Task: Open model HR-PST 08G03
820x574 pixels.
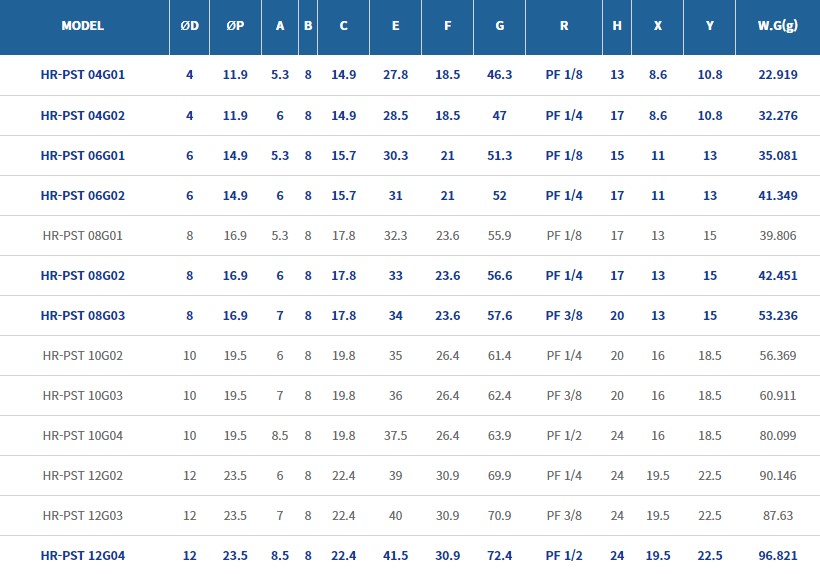Action: (83, 316)
